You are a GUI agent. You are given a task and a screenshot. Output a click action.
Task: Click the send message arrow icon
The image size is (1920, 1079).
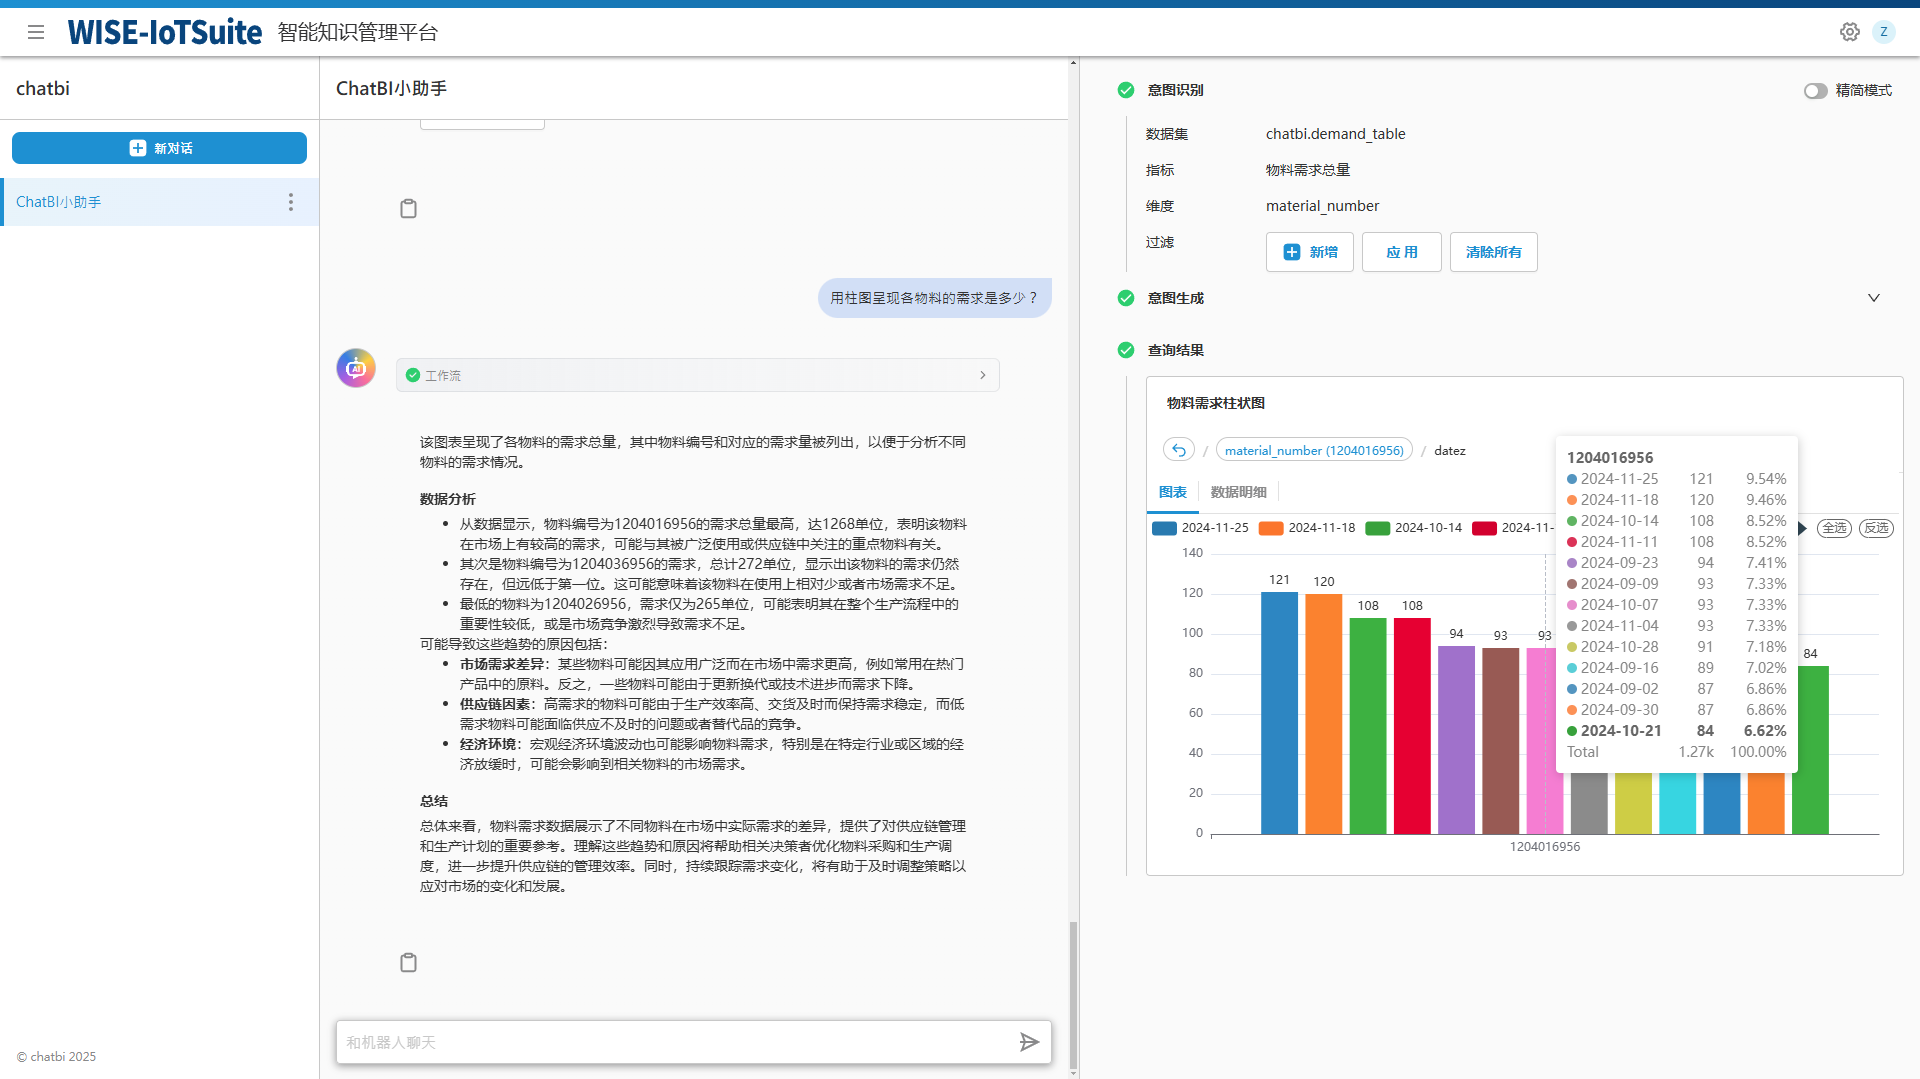coord(1029,1042)
